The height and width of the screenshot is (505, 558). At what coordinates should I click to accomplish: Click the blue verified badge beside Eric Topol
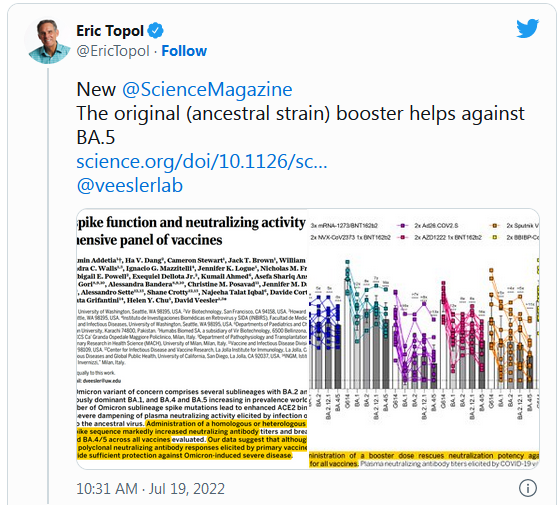tap(156, 31)
